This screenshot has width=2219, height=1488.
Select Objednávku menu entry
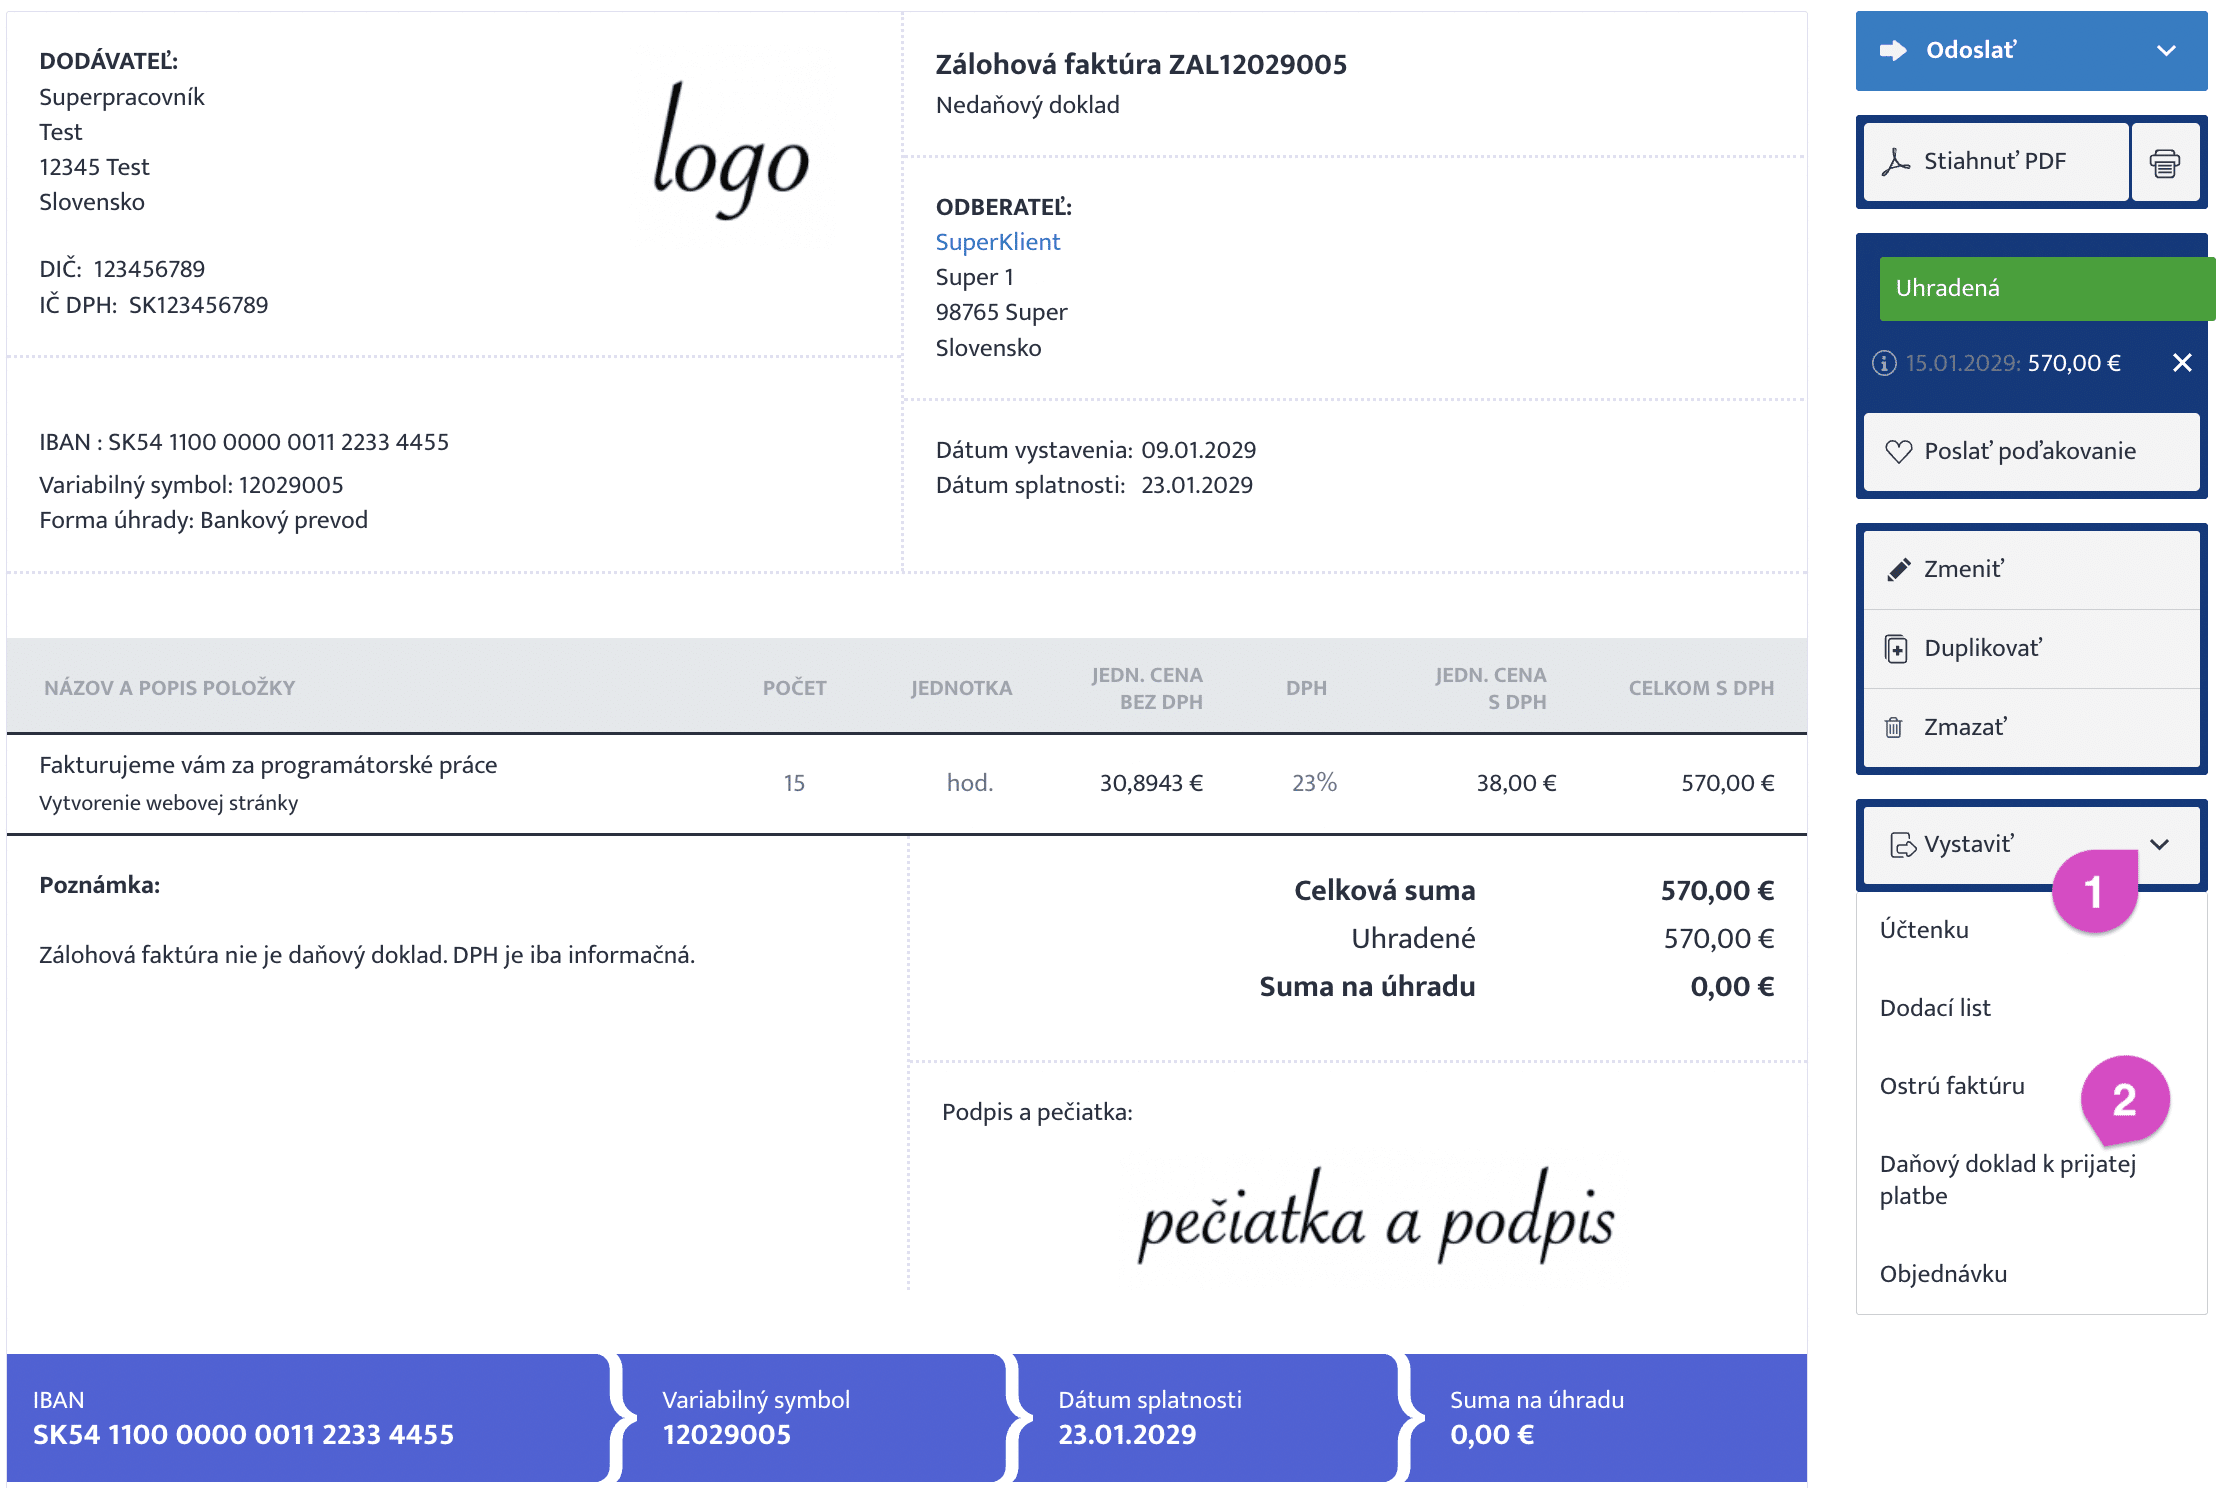[1943, 1274]
